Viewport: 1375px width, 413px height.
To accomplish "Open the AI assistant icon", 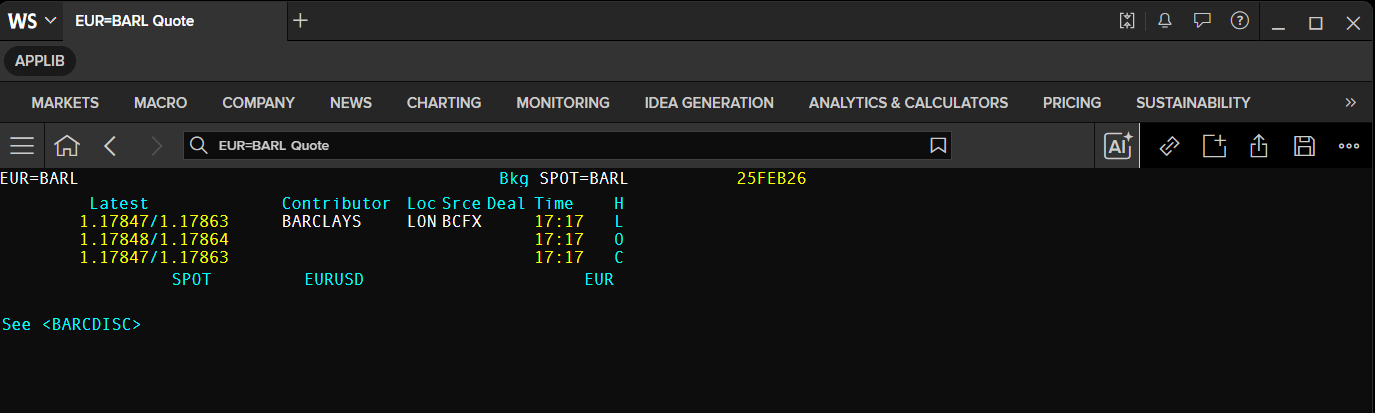I will coord(1117,146).
